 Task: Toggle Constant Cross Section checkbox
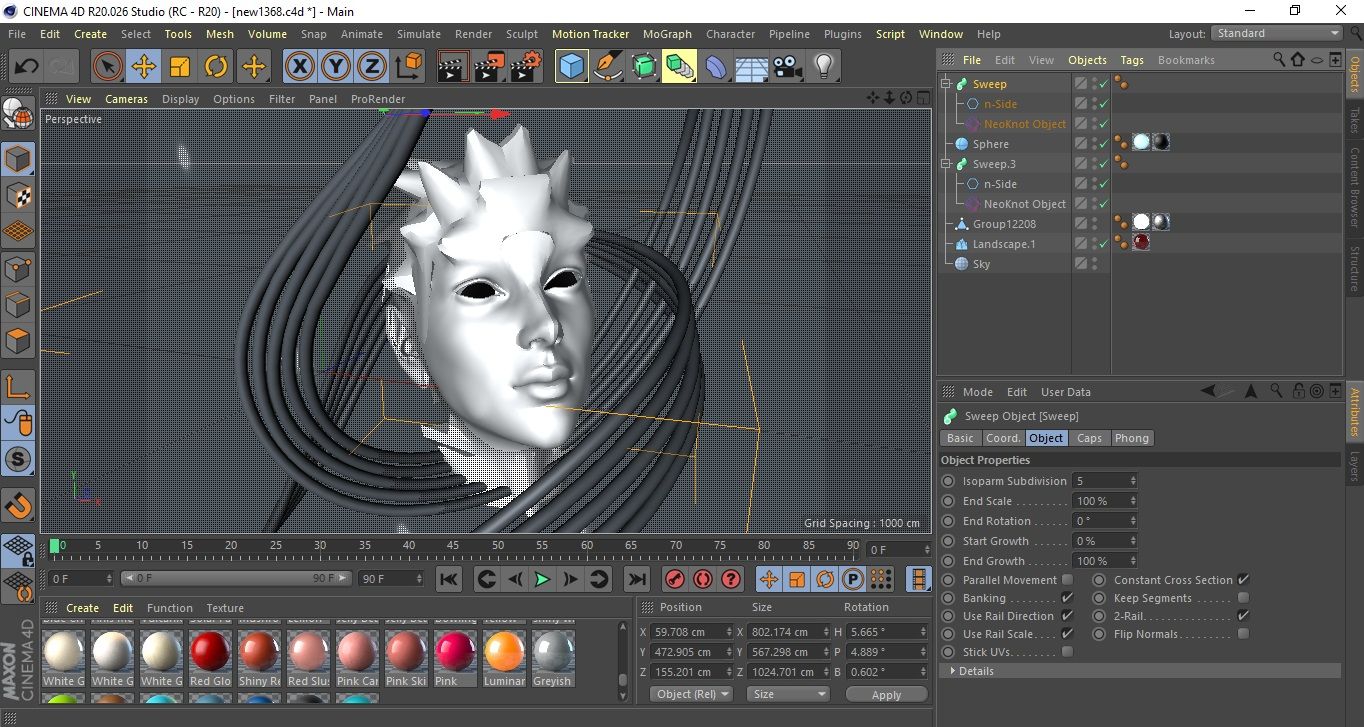click(1243, 580)
